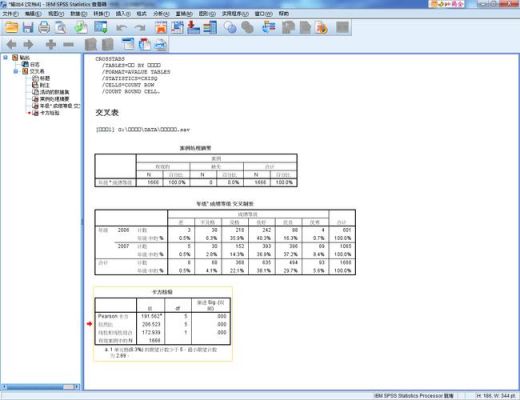Click the 2007 row label in the crosstab
Screen dimensions: 520x400
pyautogui.click(x=123, y=246)
